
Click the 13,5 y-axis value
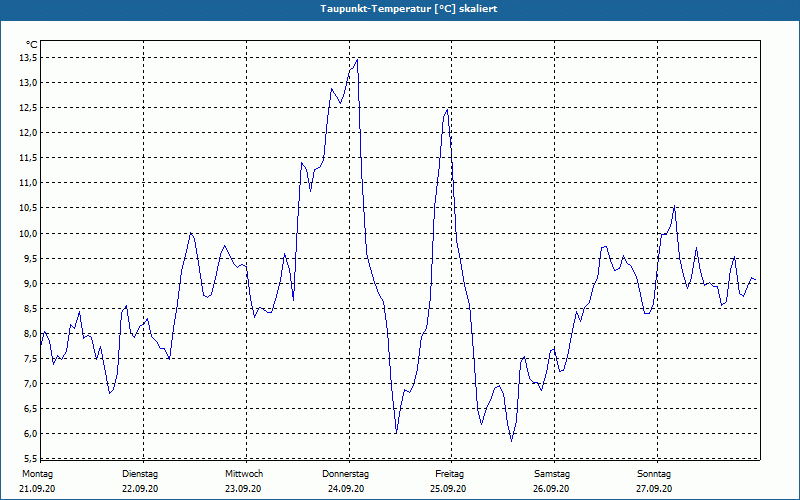pos(29,58)
